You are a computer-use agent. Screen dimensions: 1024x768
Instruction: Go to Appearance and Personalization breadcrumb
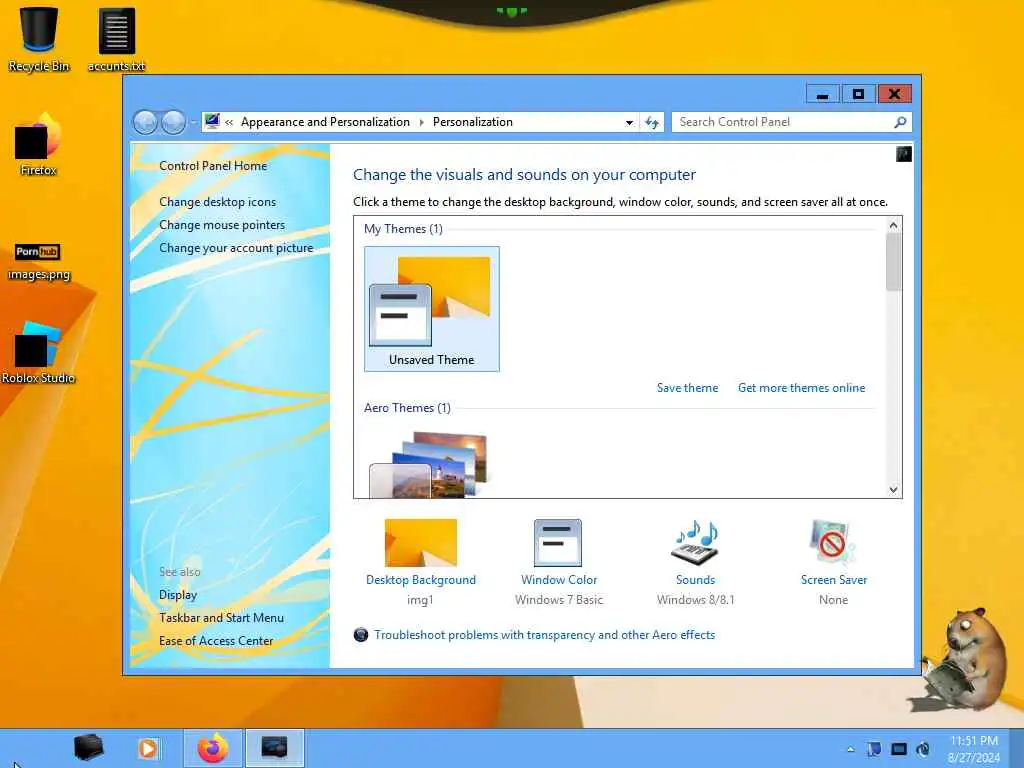tap(325, 122)
